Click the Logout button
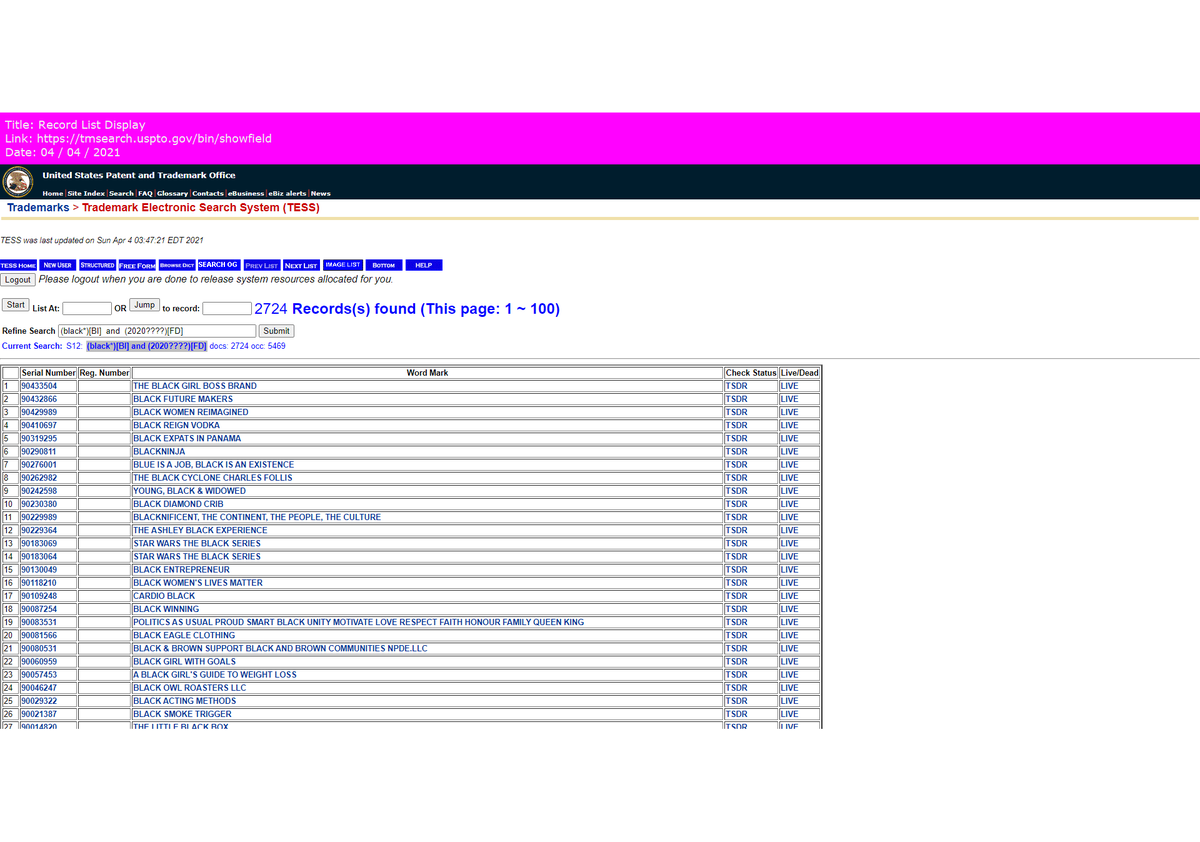 [18, 280]
